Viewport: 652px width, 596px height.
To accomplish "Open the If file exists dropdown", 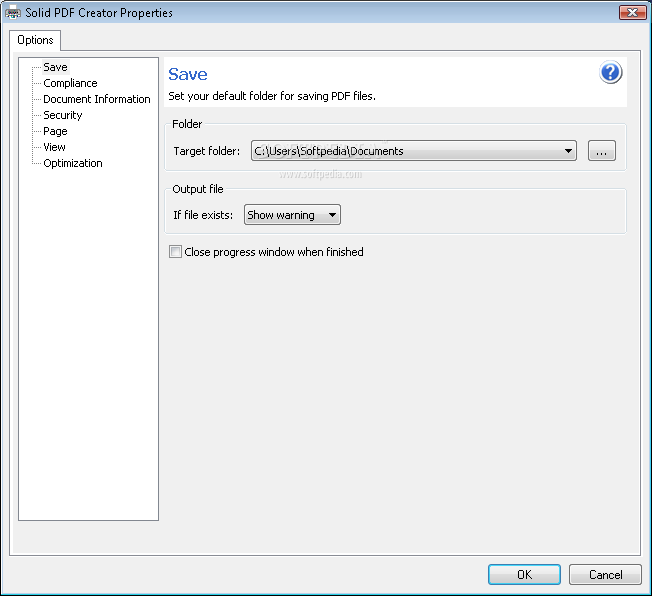I will [292, 215].
